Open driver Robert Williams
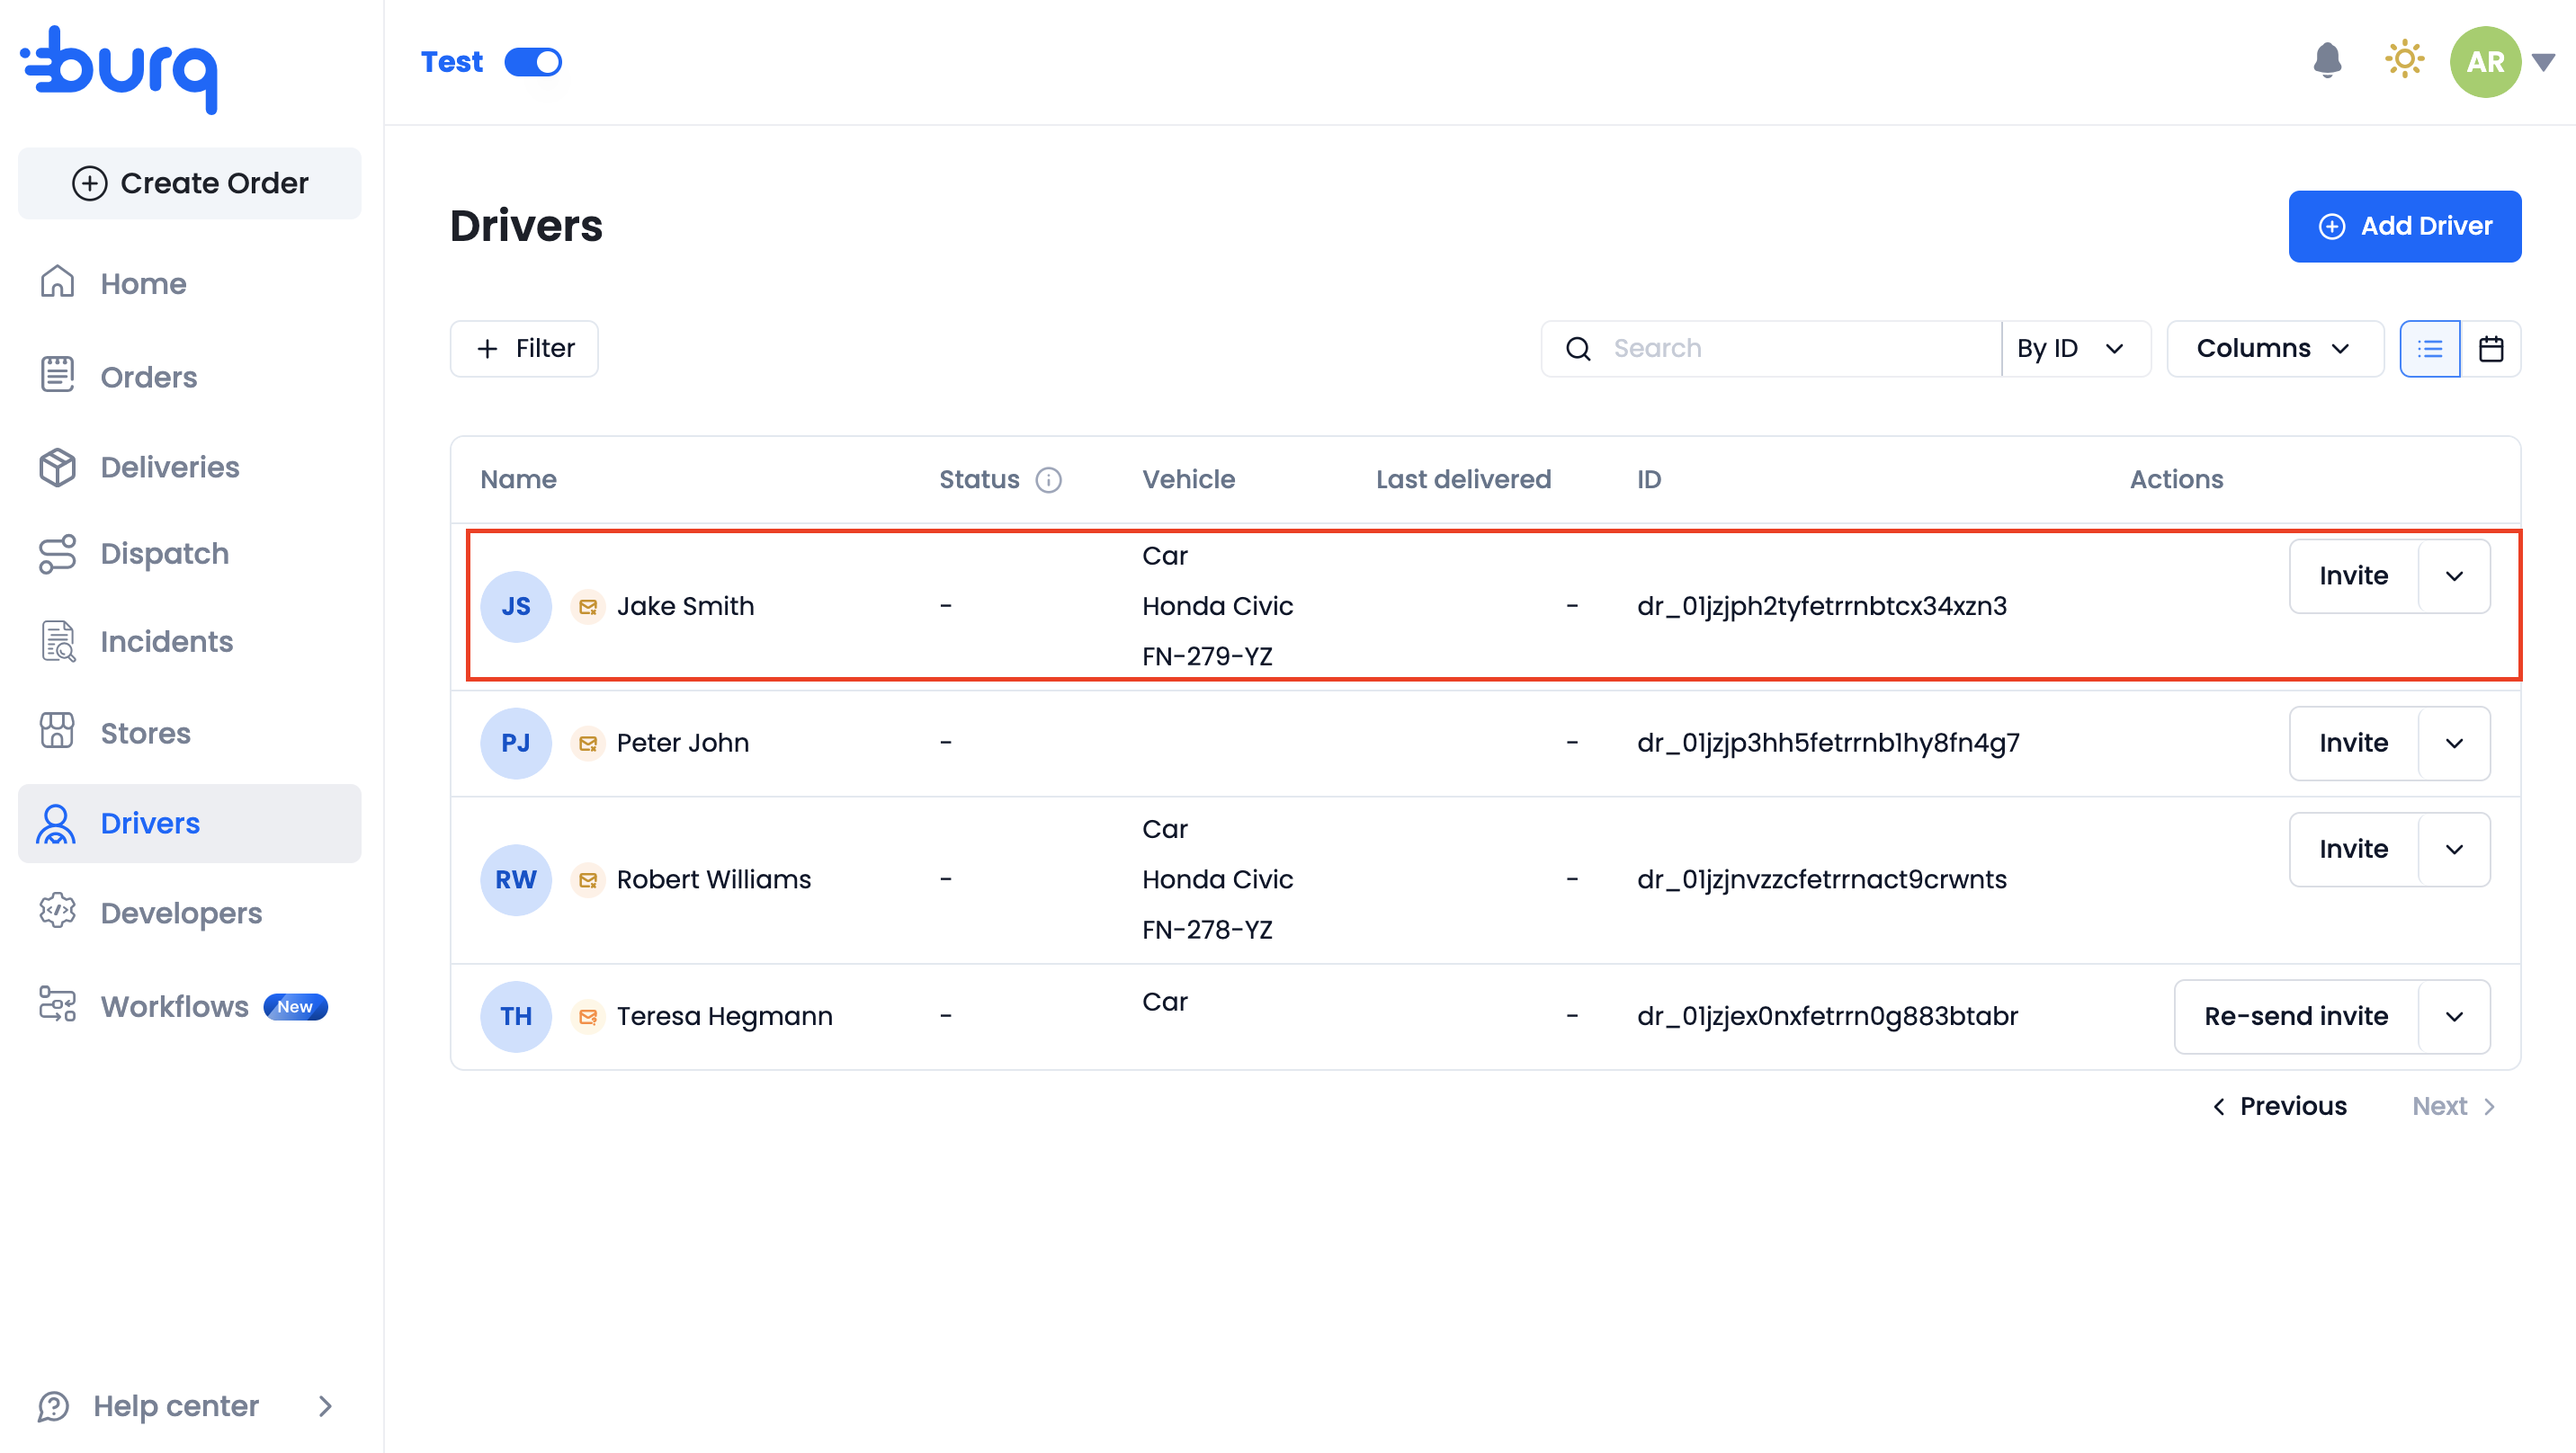The height and width of the screenshot is (1453, 2576). pos(713,880)
